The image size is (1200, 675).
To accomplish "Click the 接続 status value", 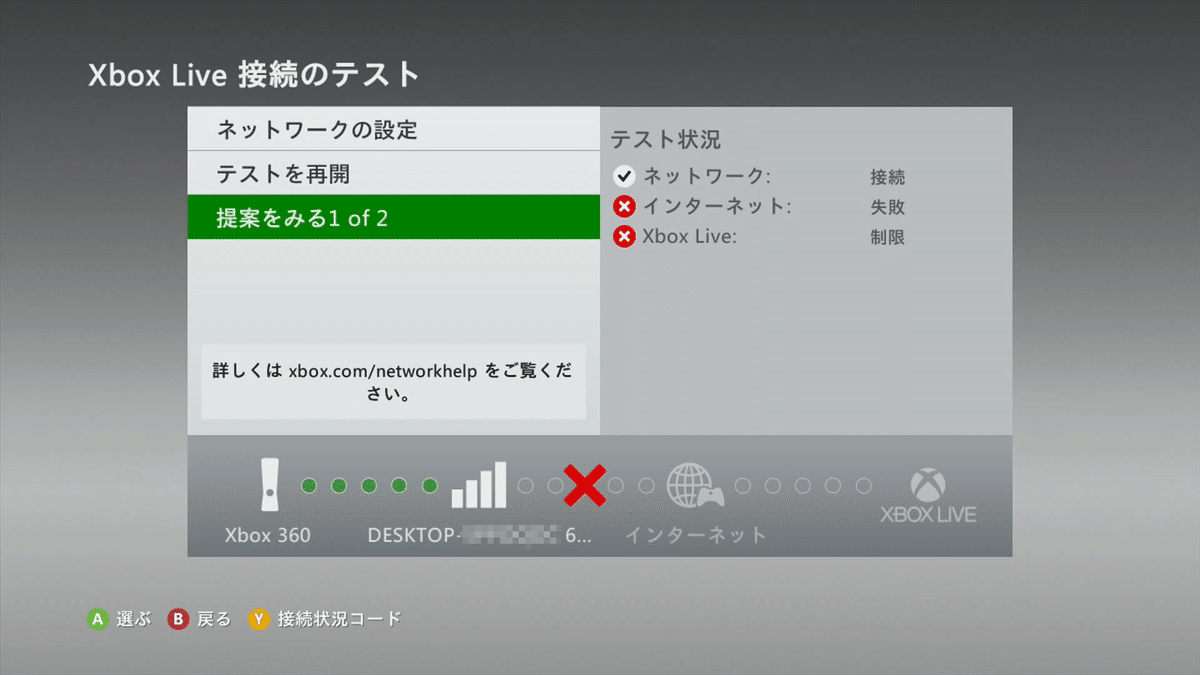I will [x=887, y=178].
